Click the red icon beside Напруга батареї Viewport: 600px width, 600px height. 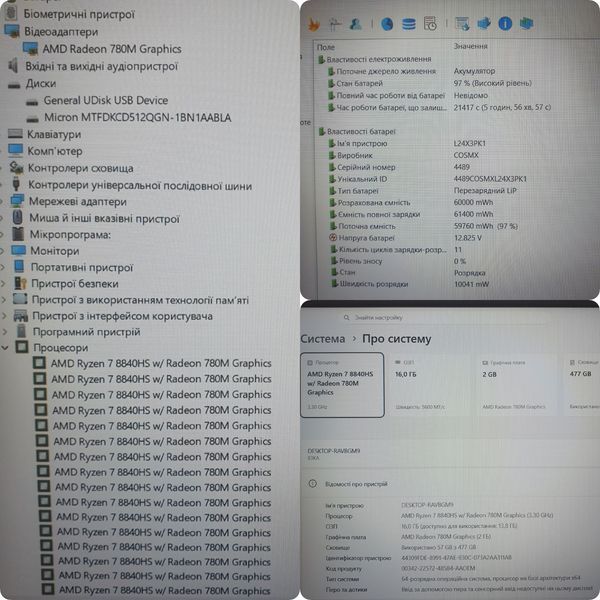(x=333, y=238)
